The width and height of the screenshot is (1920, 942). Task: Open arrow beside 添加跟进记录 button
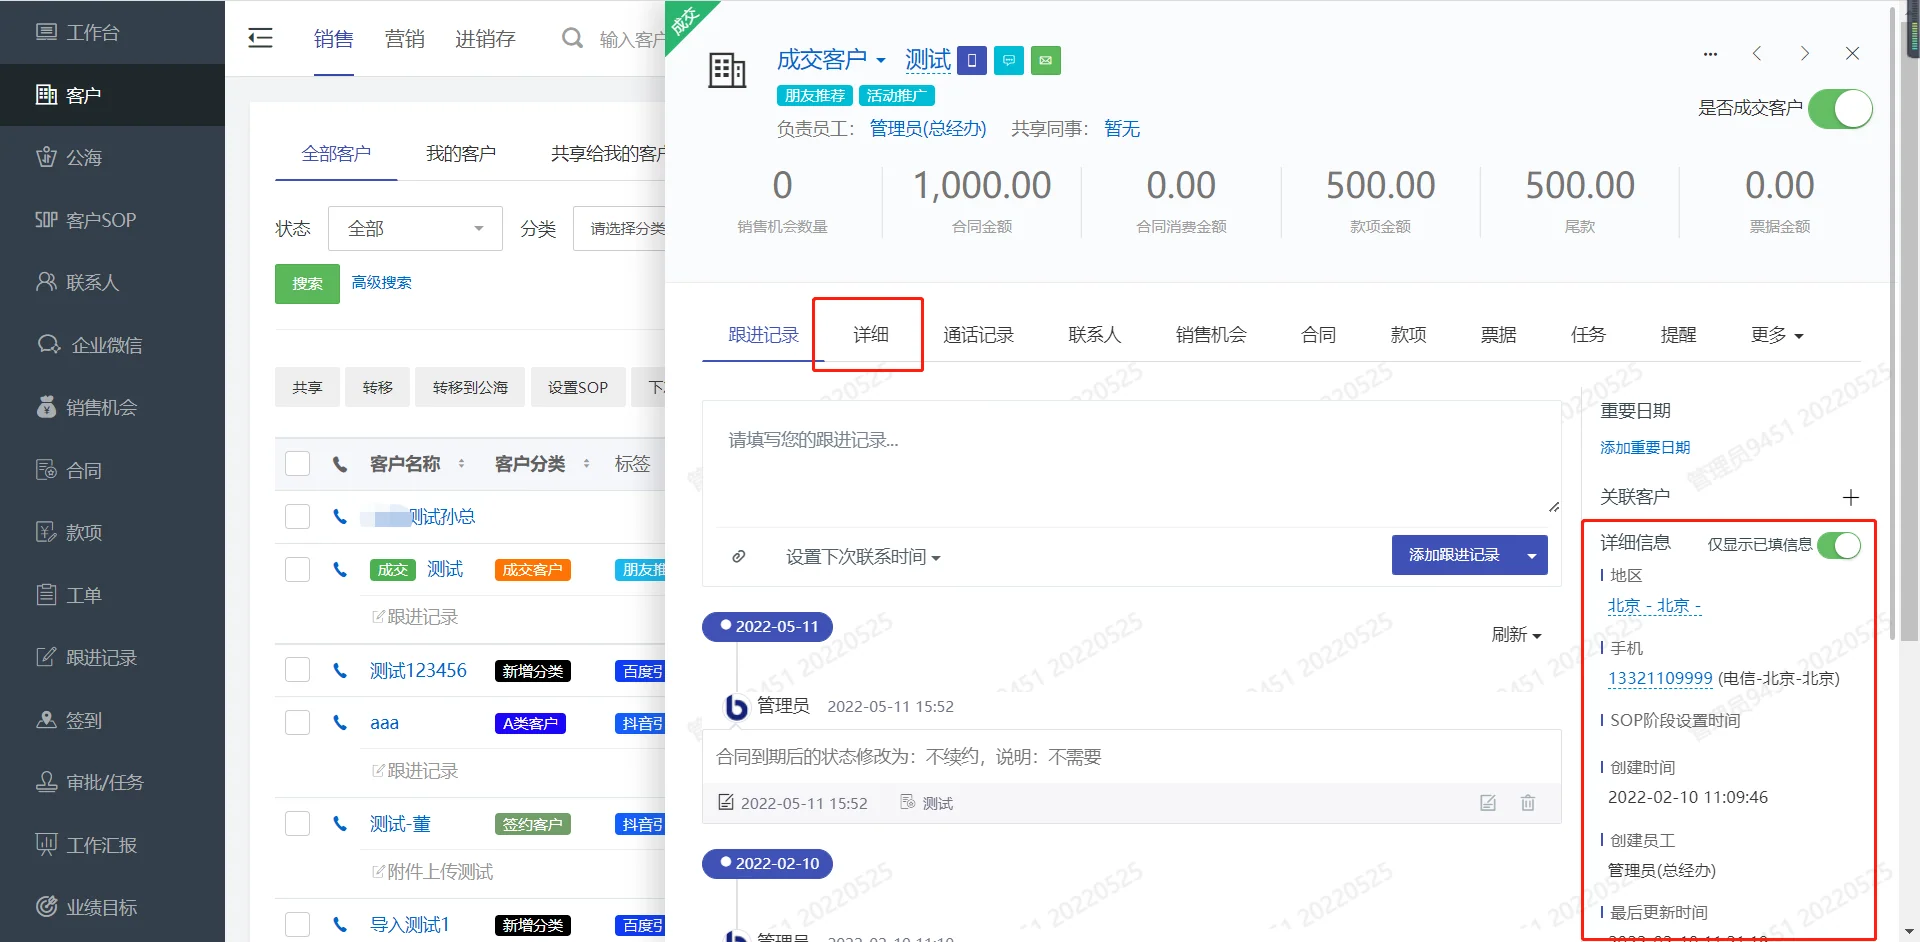(x=1531, y=556)
